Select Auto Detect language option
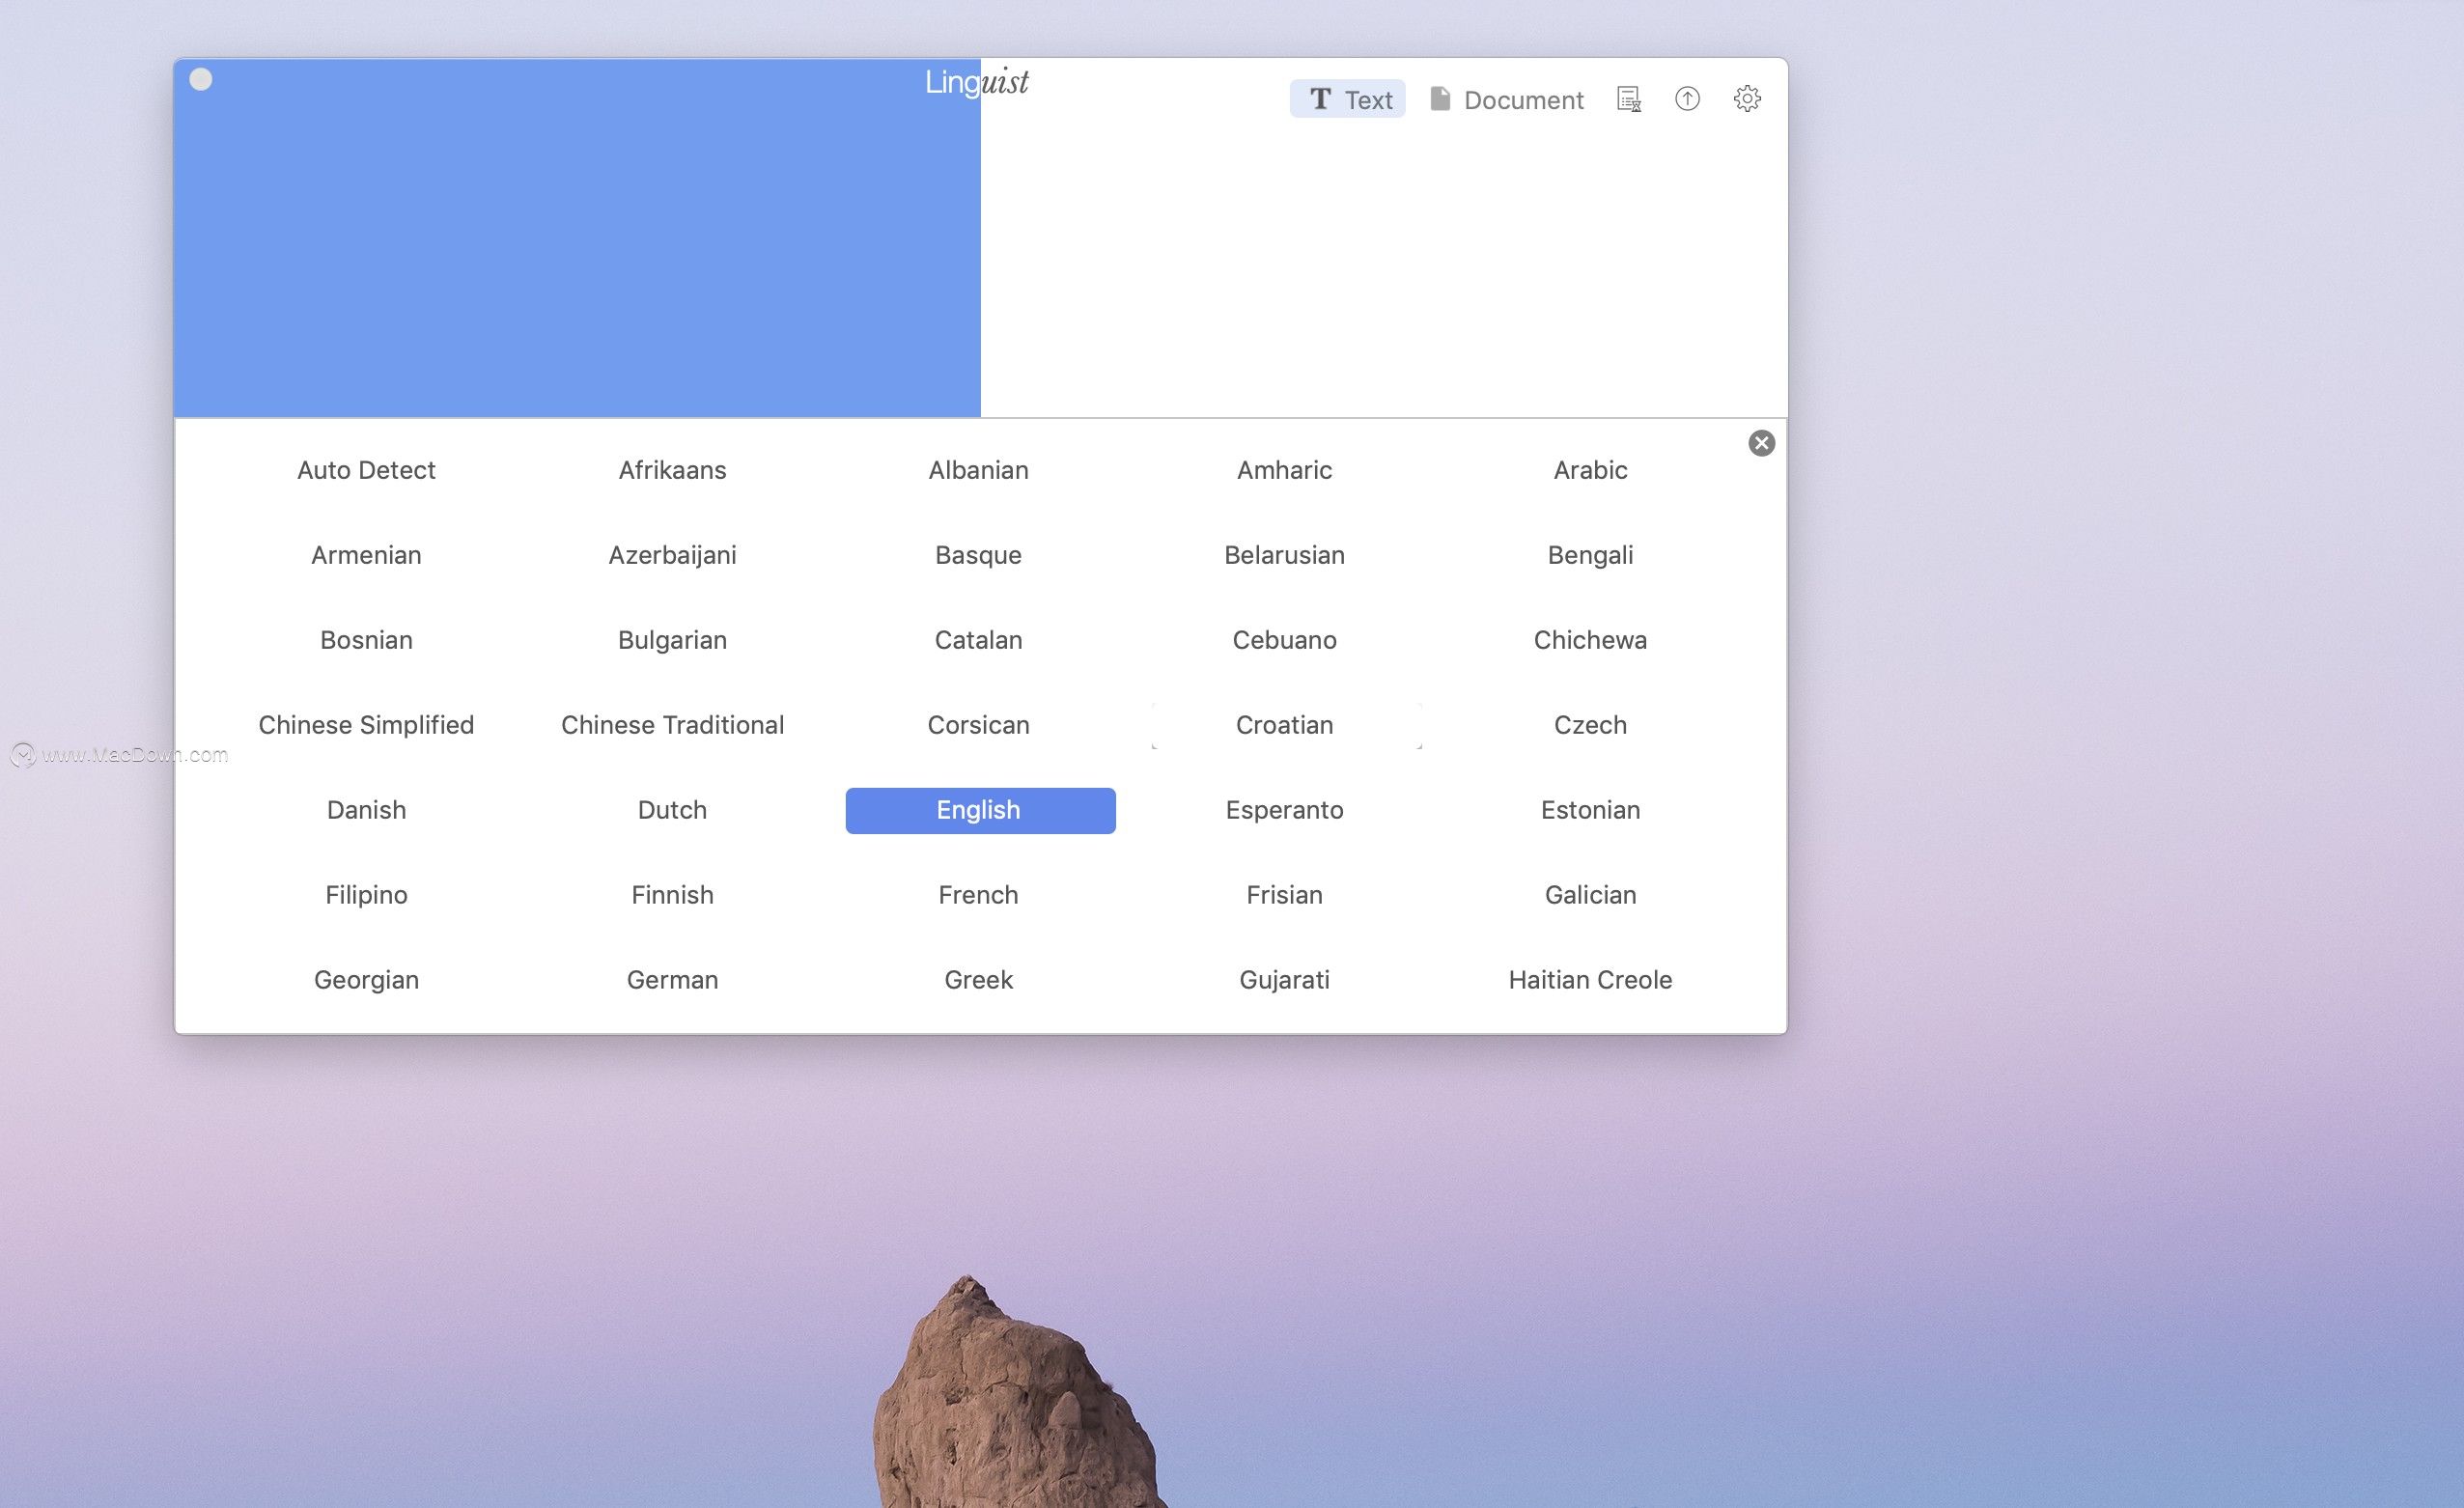The width and height of the screenshot is (2464, 1508). pos(366,468)
